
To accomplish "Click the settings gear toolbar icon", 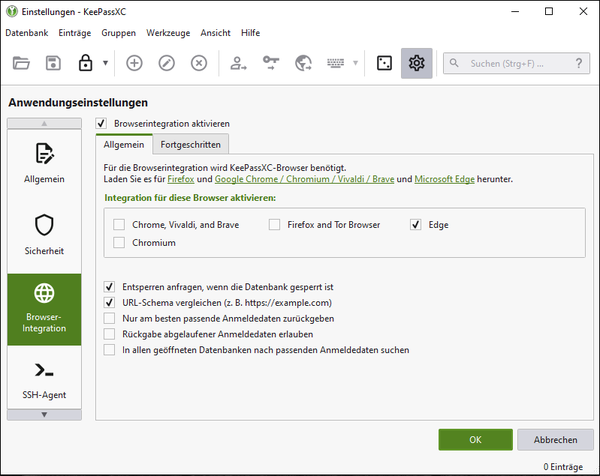I will (x=416, y=63).
